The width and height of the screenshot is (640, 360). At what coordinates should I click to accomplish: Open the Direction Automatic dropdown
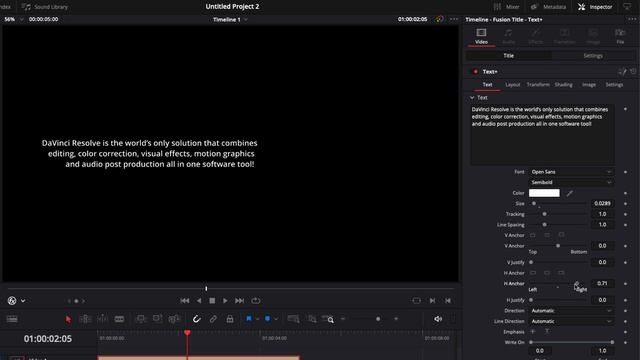point(571,311)
